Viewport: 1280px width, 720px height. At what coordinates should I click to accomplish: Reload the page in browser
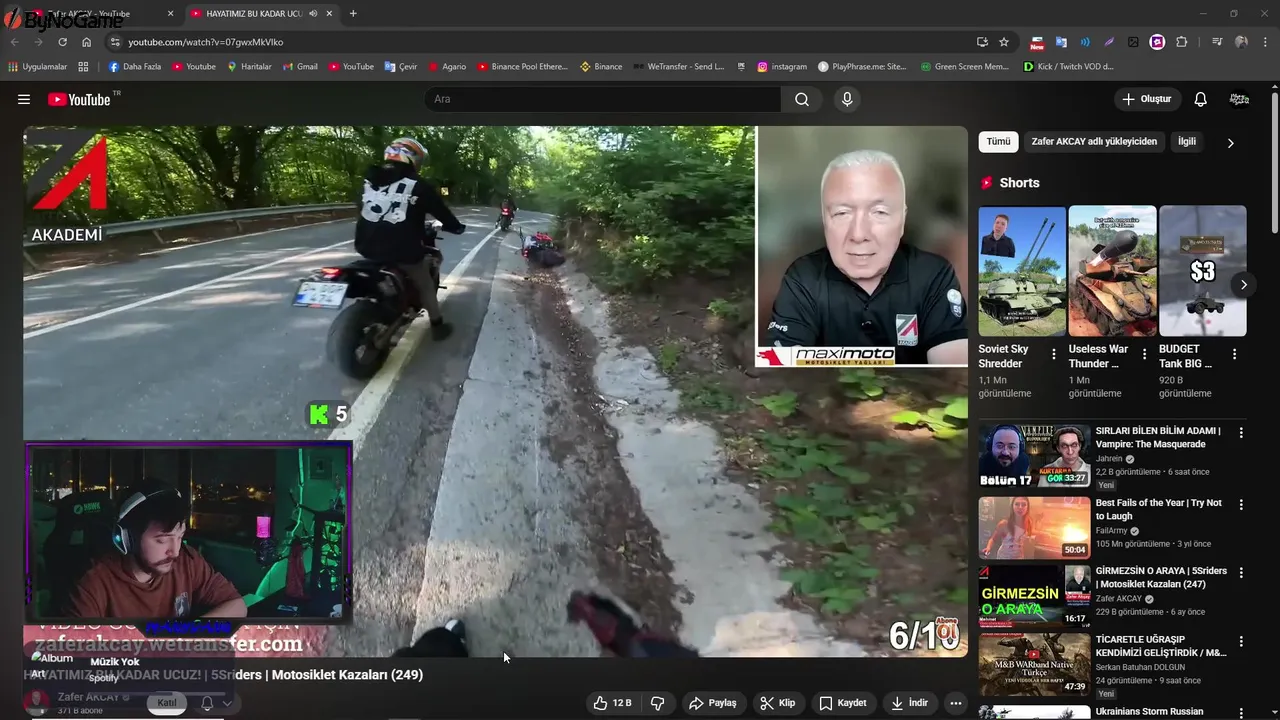point(62,42)
